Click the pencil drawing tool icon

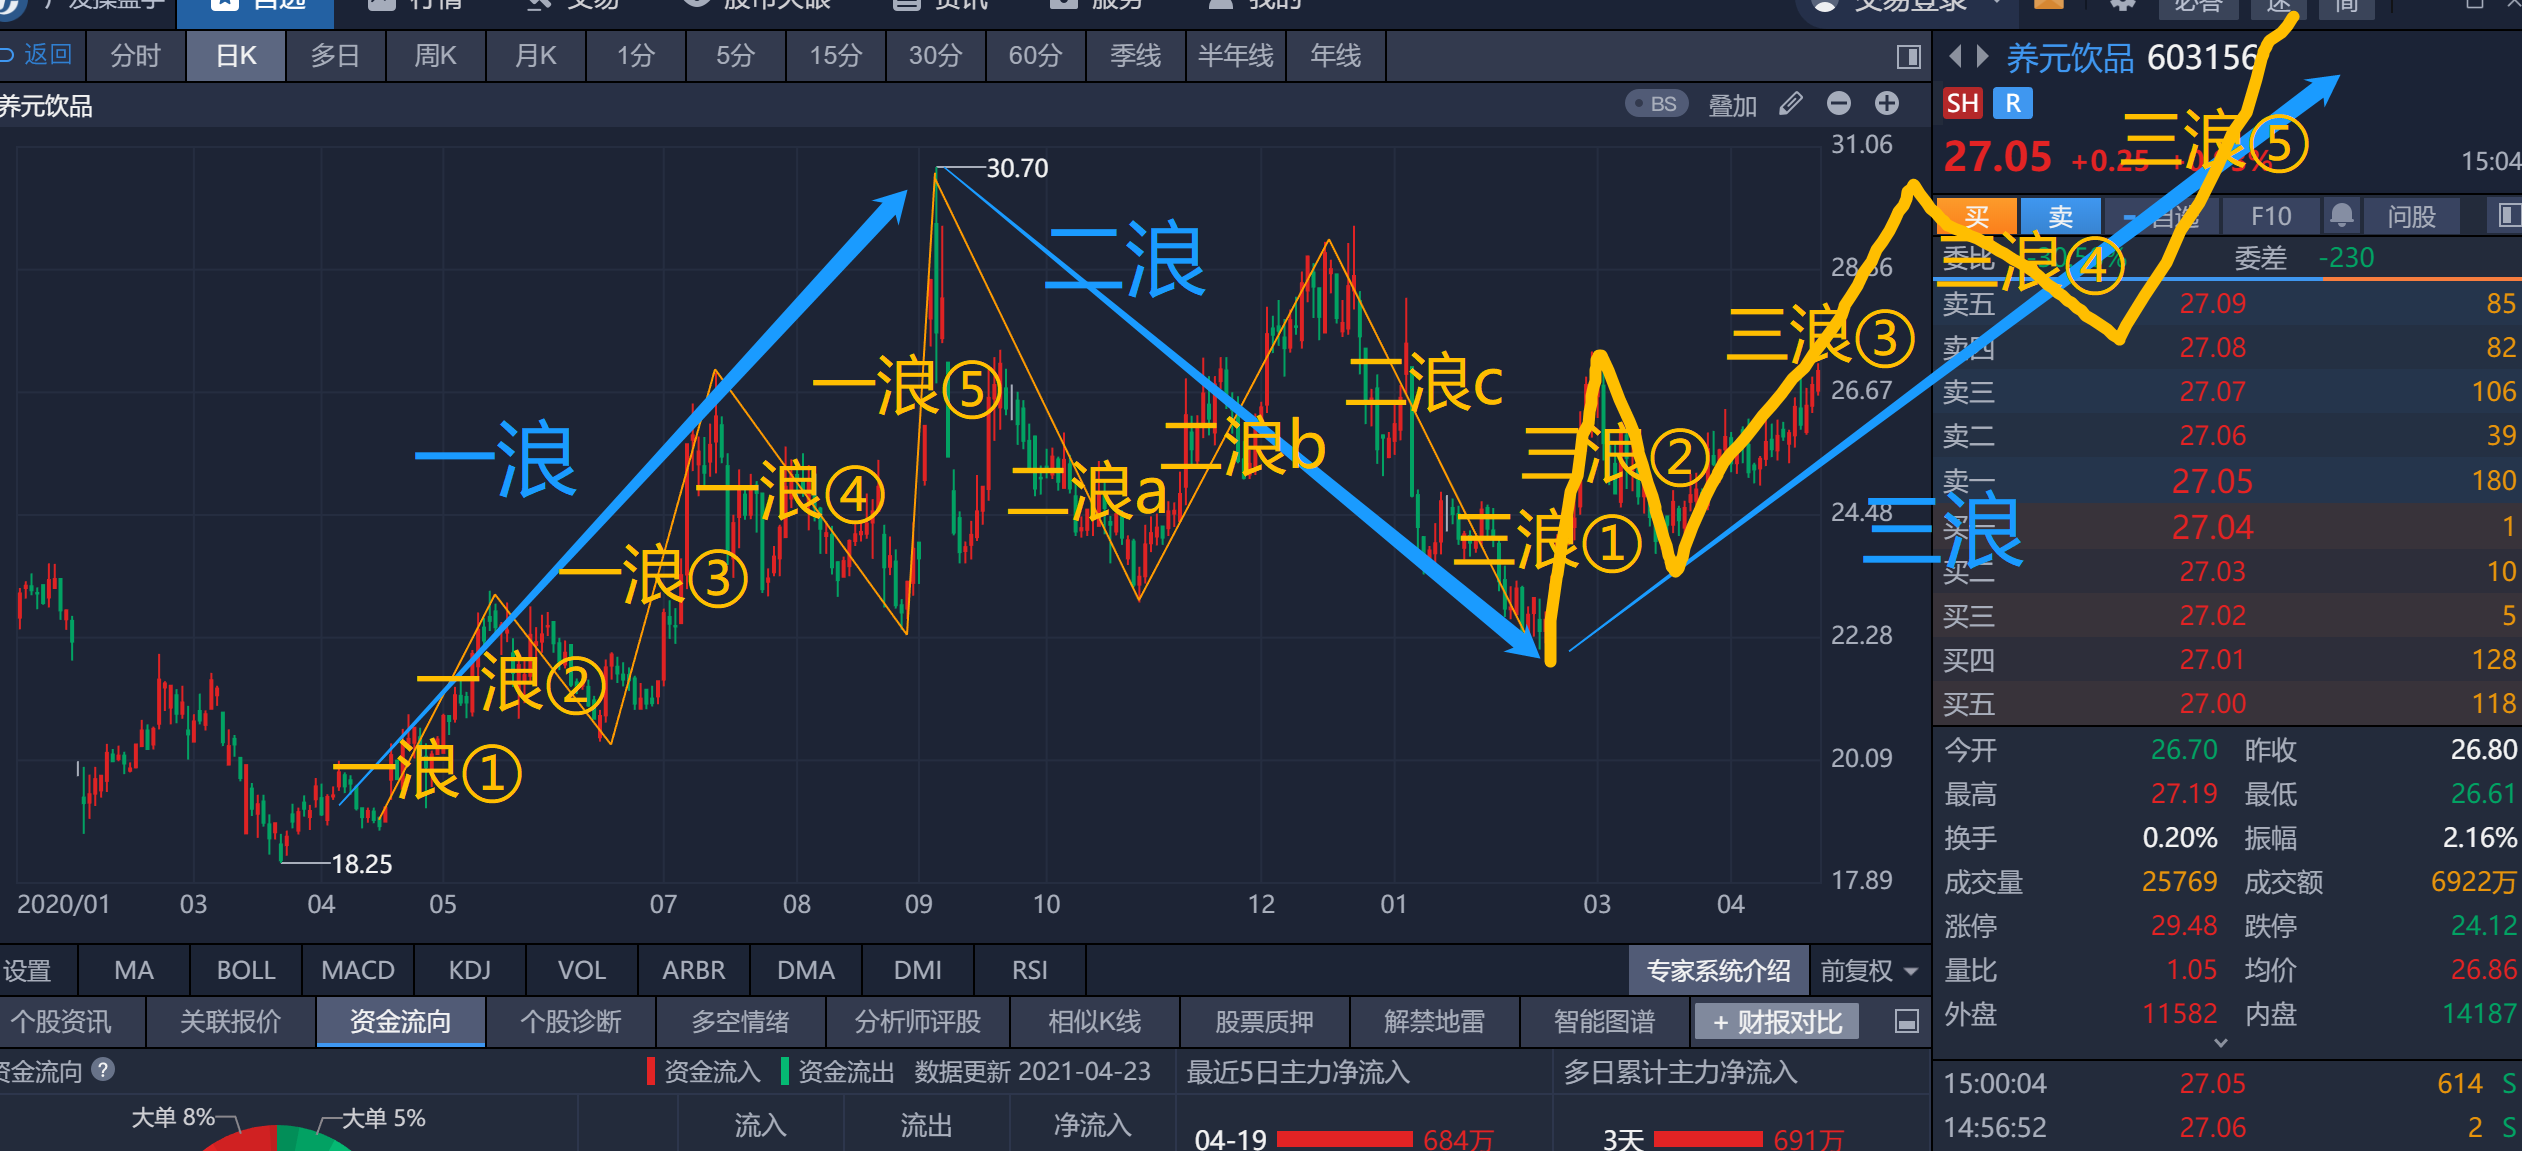click(x=1790, y=104)
